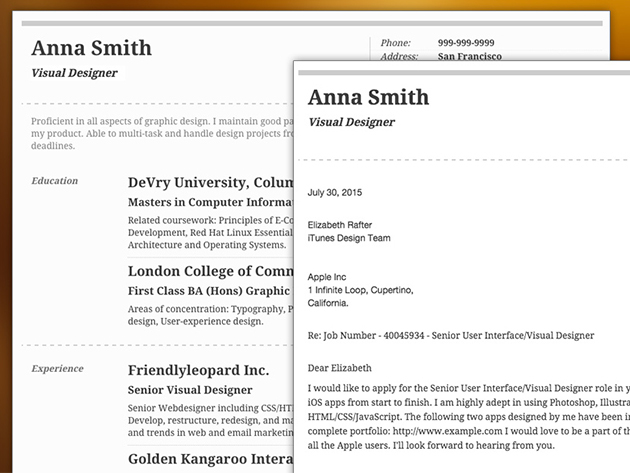
Task: Click the 'Areas of concentration: Typography' line
Action: (x=211, y=309)
